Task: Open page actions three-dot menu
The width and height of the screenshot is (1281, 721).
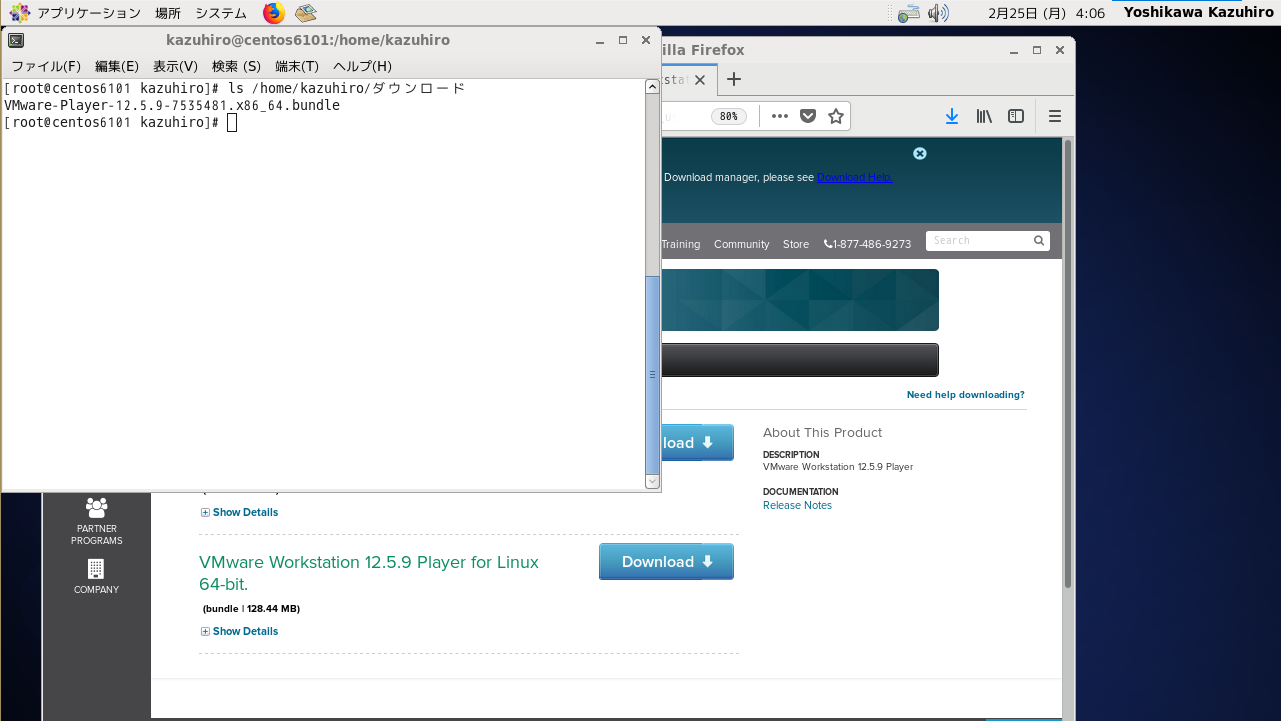Action: pos(780,116)
